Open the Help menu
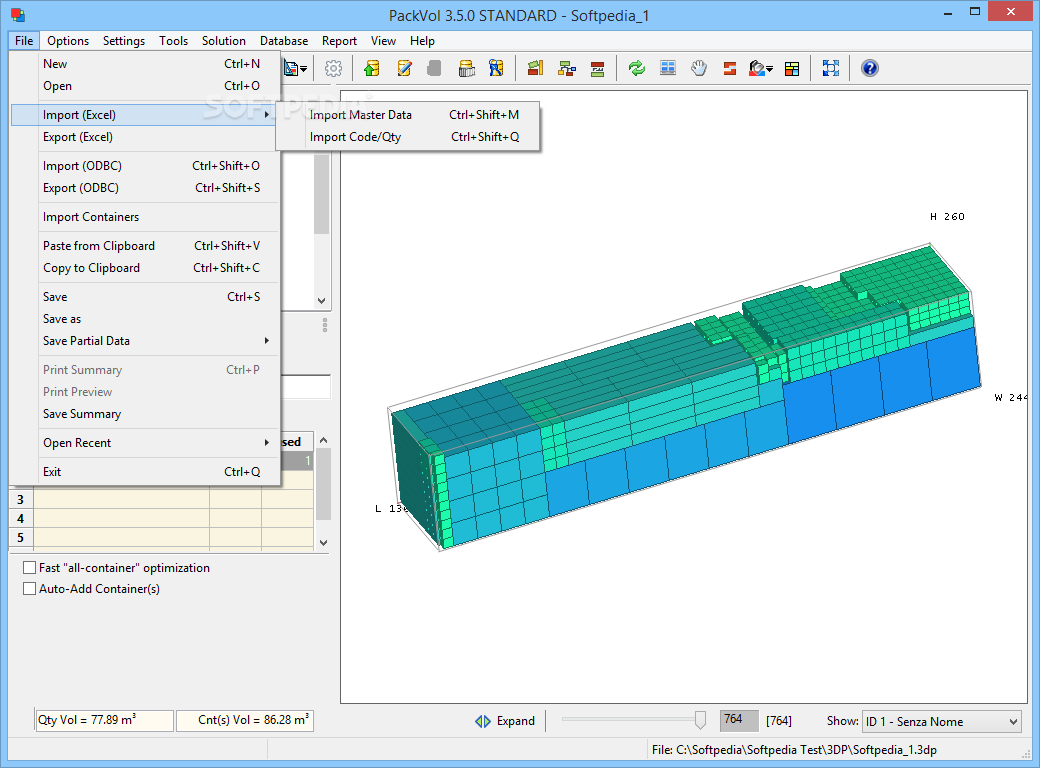Screen dimensions: 1040x768 pyautogui.click(x=422, y=40)
